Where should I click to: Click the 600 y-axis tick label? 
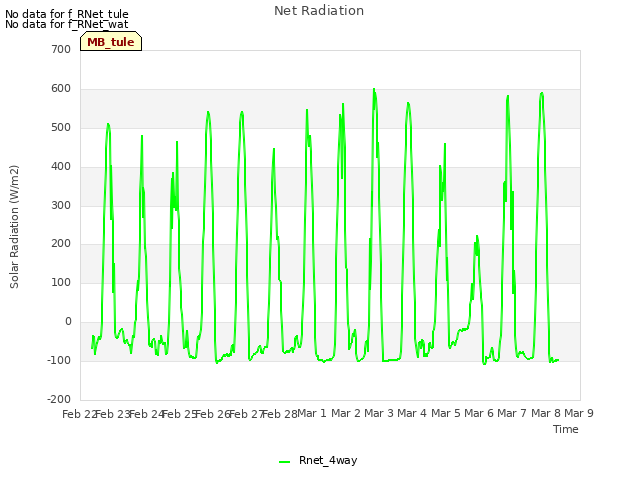click(61, 89)
